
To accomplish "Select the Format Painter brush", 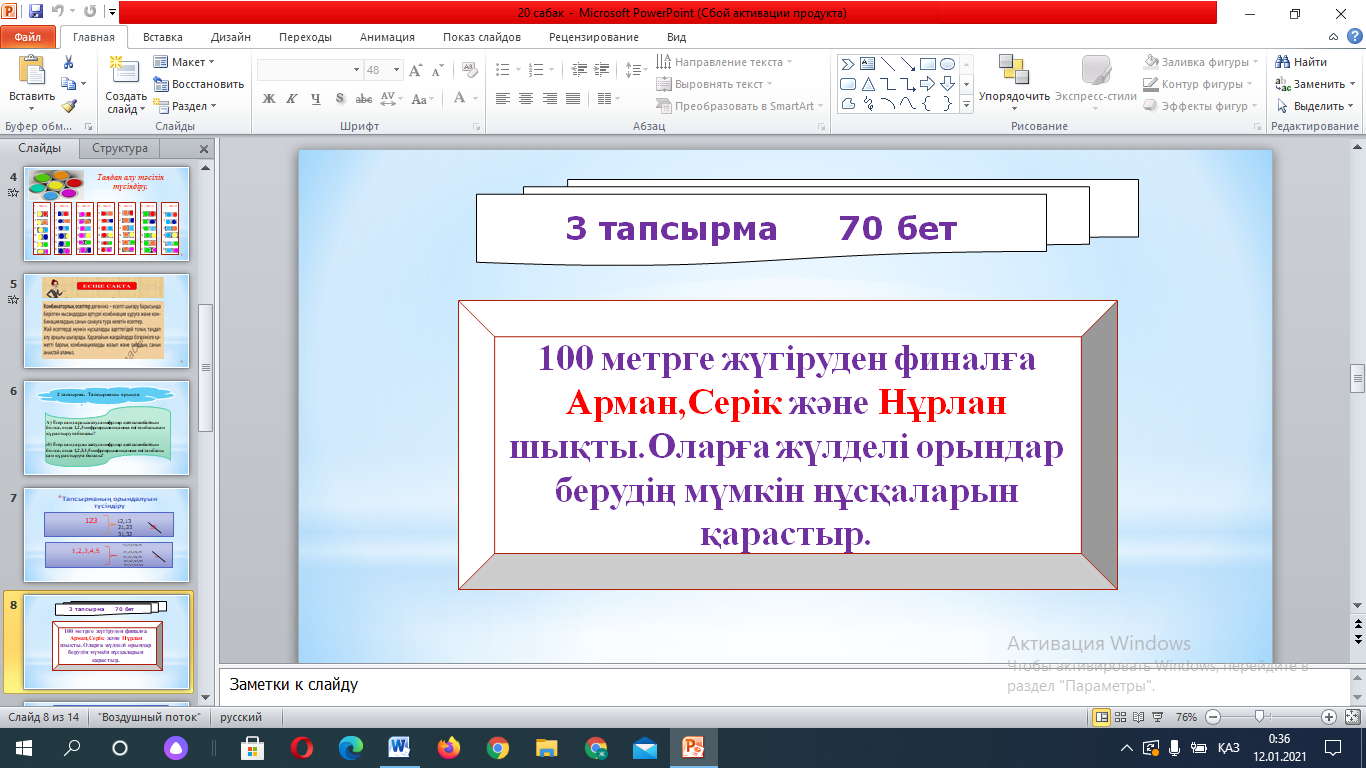I will pyautogui.click(x=68, y=105).
